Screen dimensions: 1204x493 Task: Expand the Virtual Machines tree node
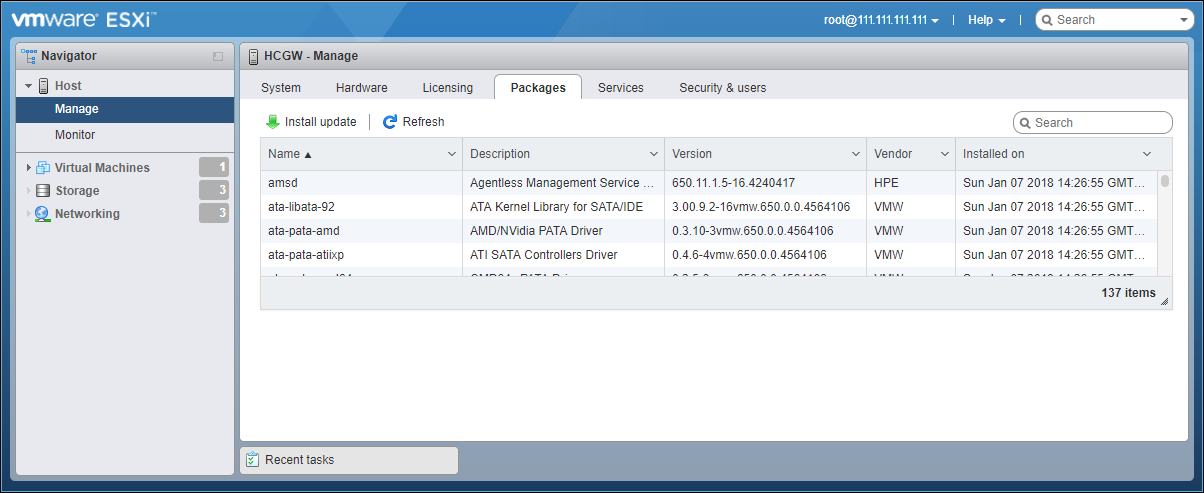coord(29,168)
